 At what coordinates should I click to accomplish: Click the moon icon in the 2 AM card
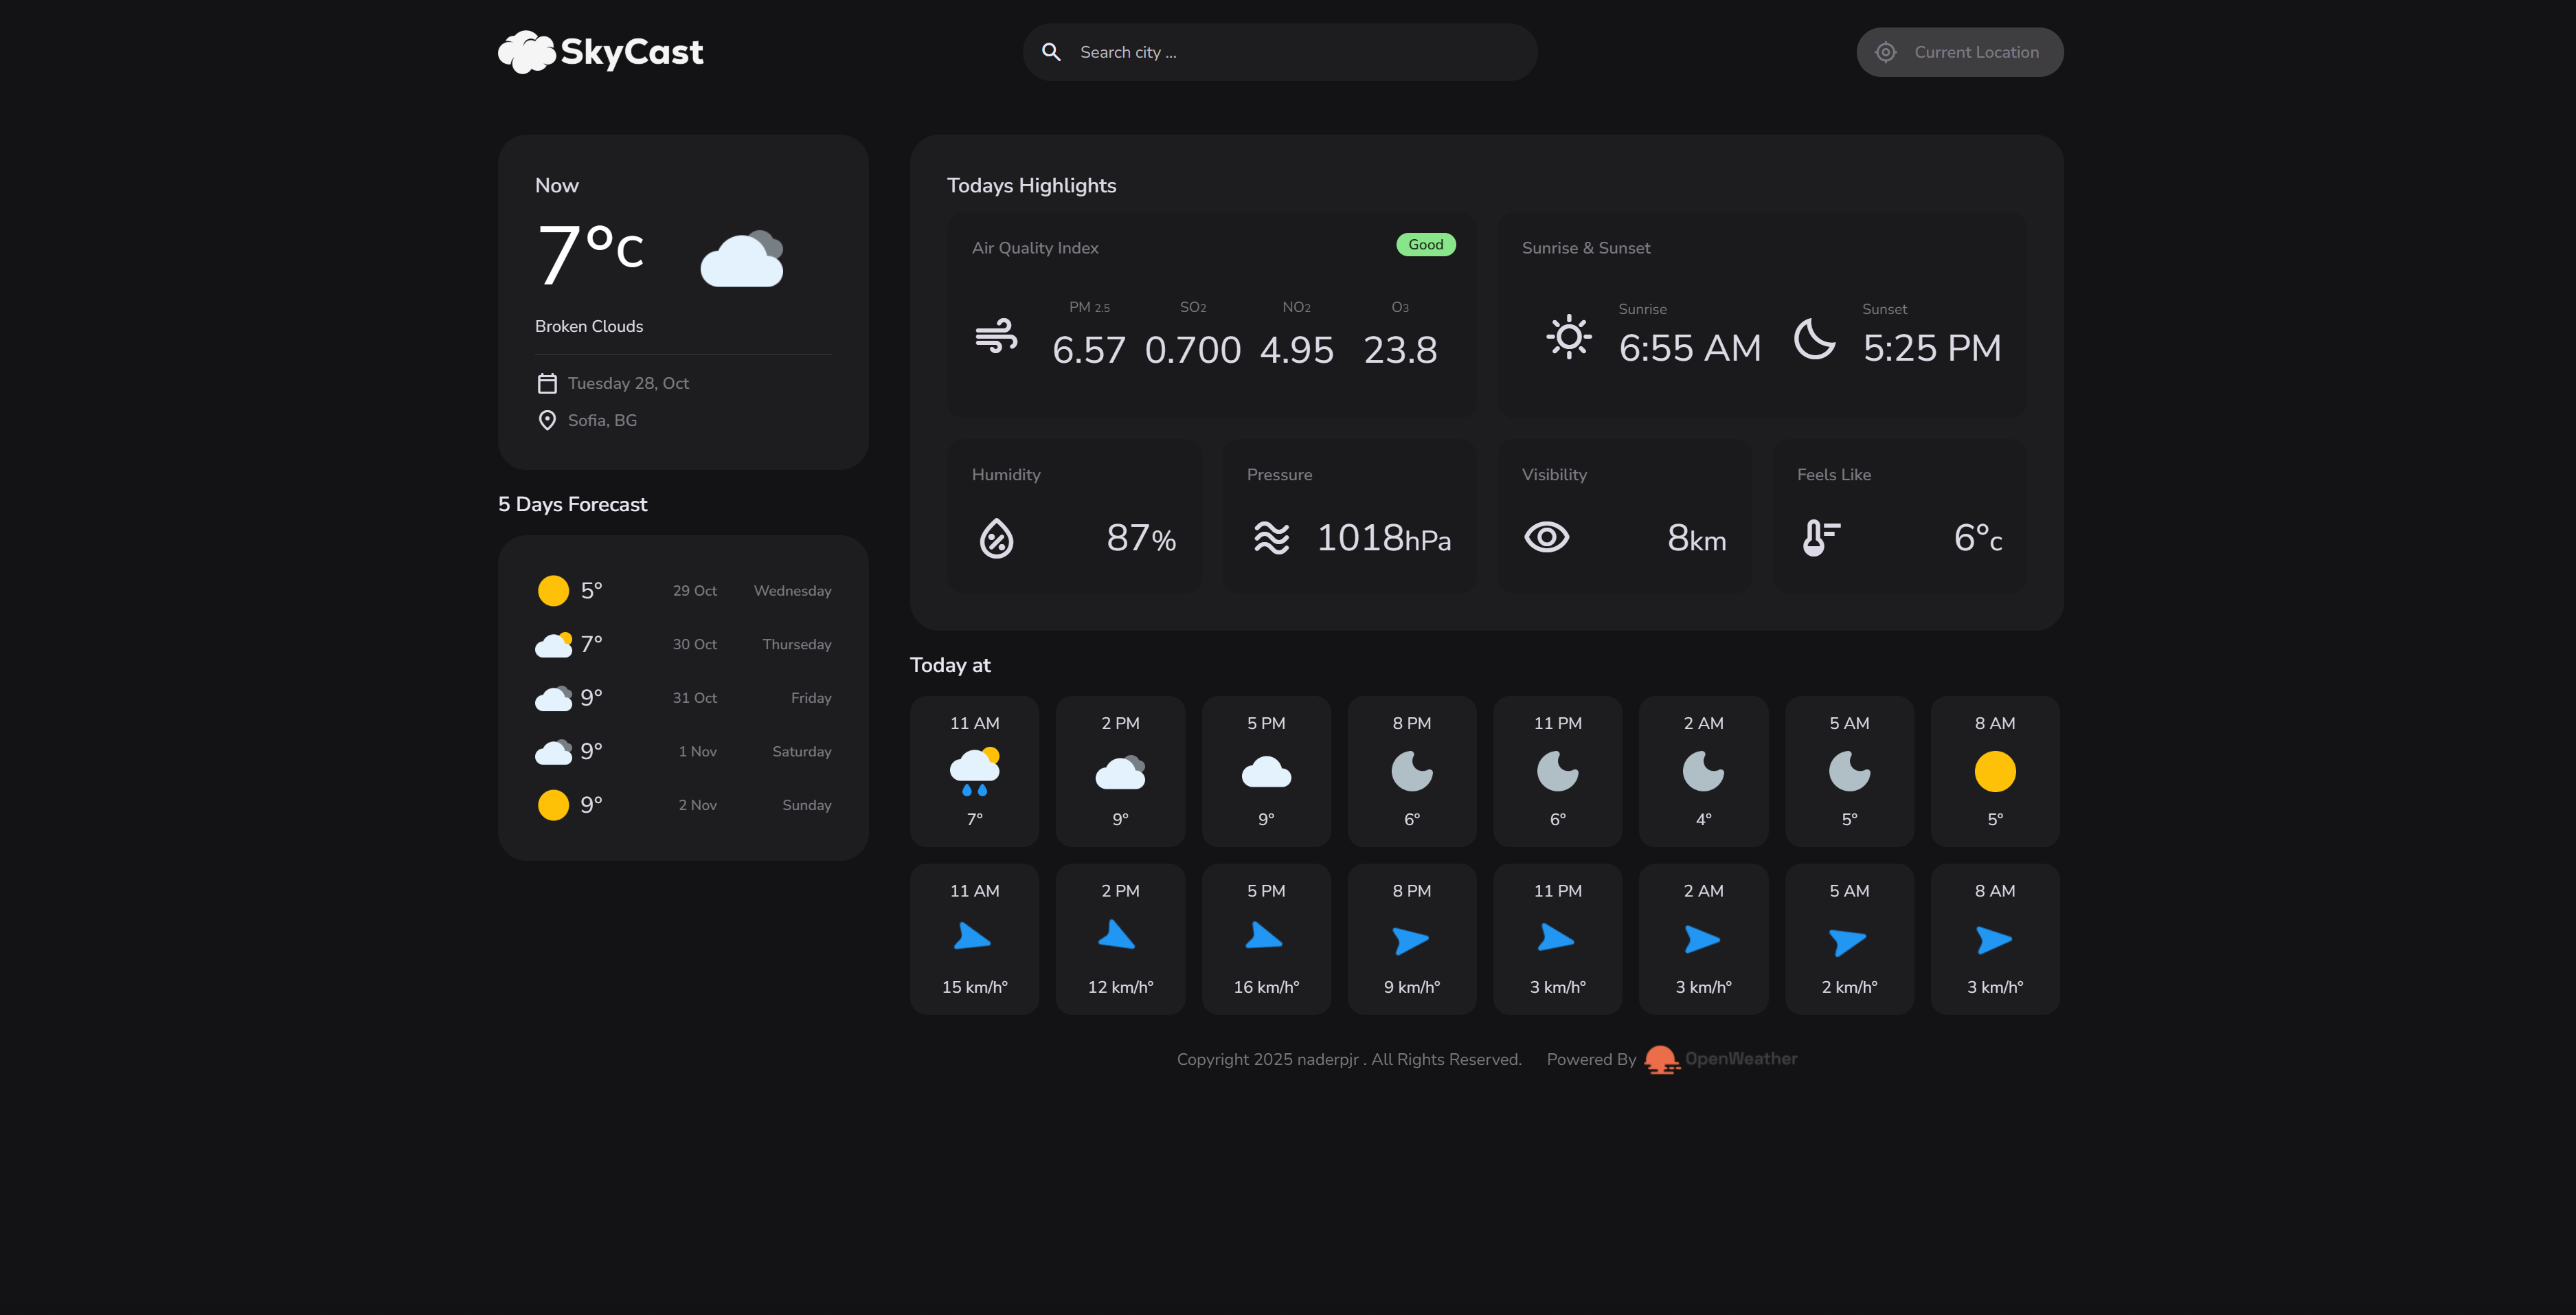coord(1703,770)
